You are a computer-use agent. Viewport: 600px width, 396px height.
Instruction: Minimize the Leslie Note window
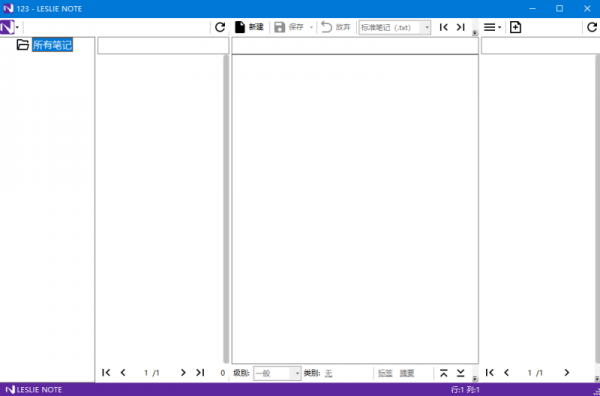[532, 8]
